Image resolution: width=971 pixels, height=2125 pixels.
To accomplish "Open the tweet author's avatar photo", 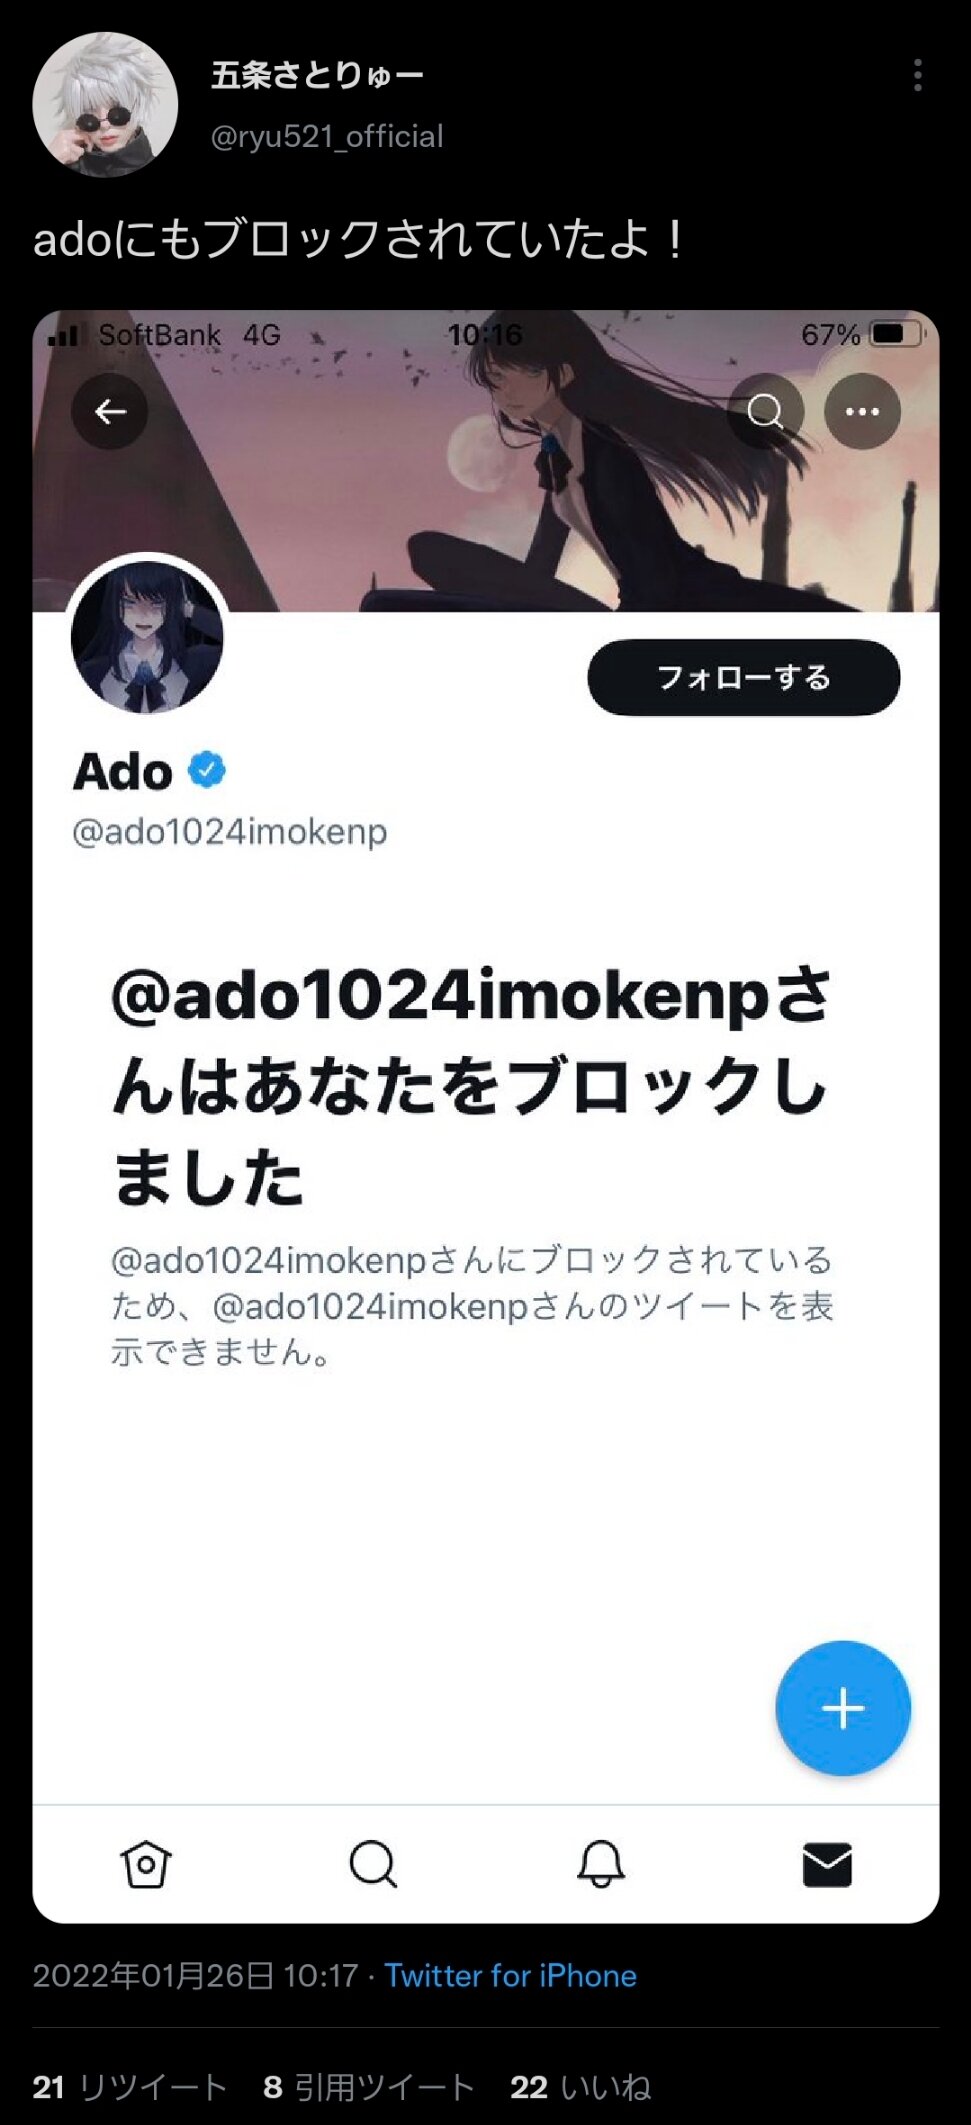I will point(105,104).
